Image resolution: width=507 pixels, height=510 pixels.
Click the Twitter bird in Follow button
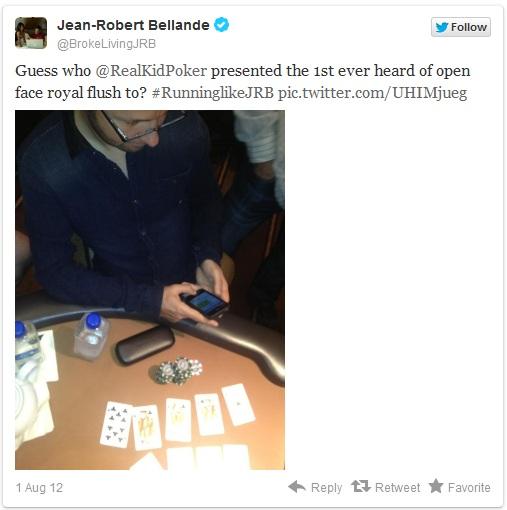point(442,27)
